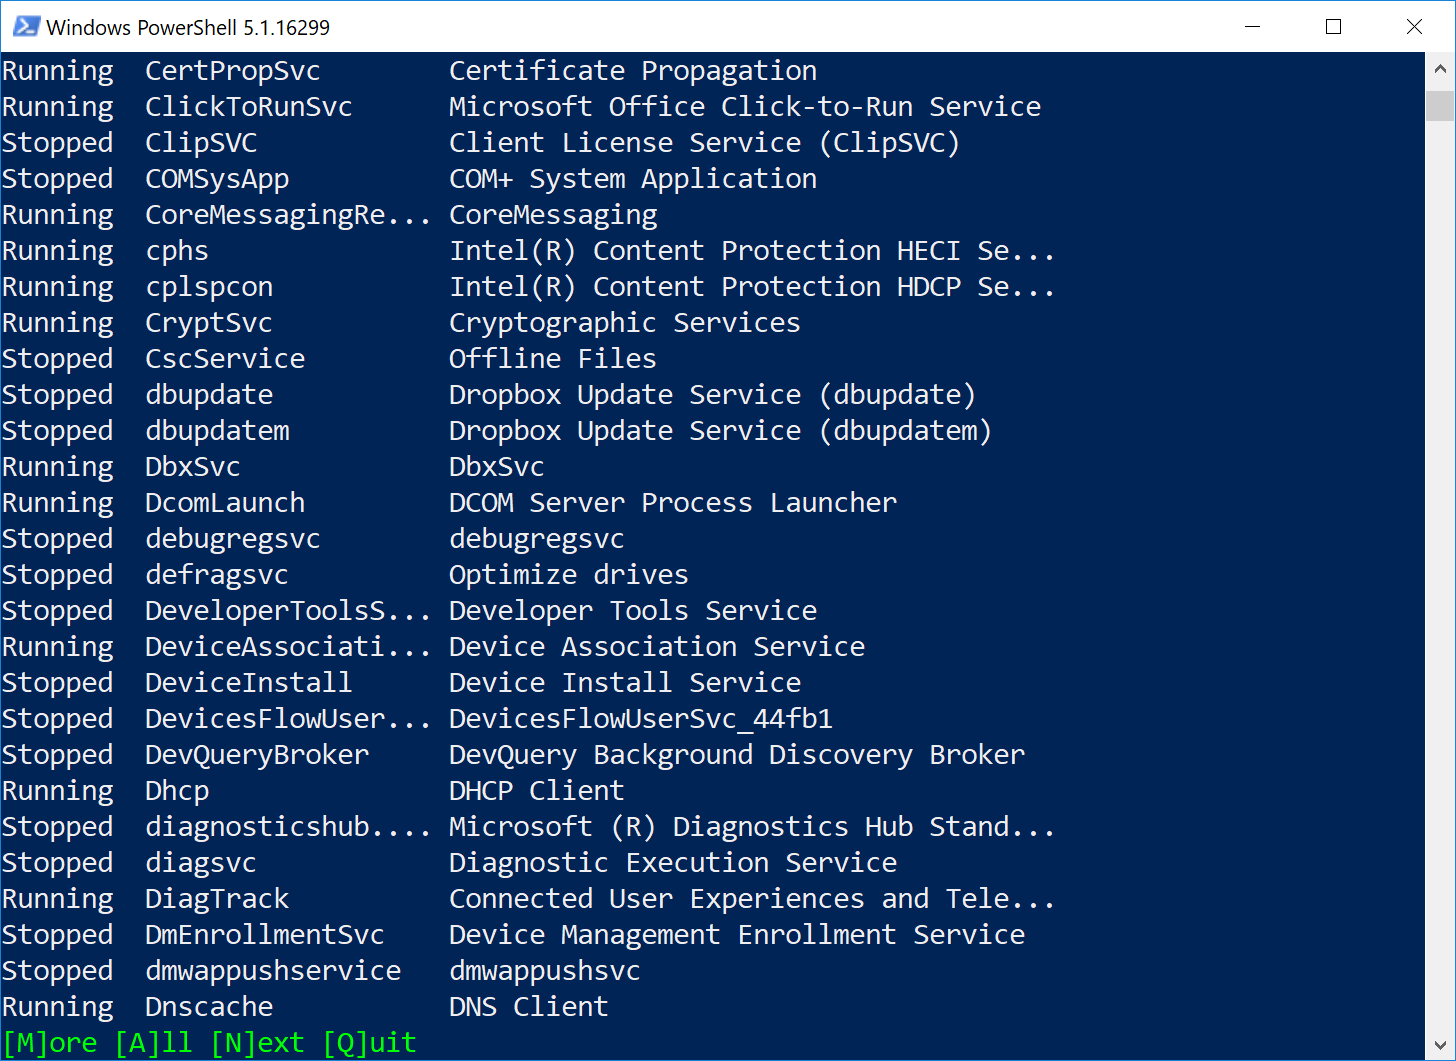Click the cphs service name
The image size is (1456, 1061).
pos(177,251)
